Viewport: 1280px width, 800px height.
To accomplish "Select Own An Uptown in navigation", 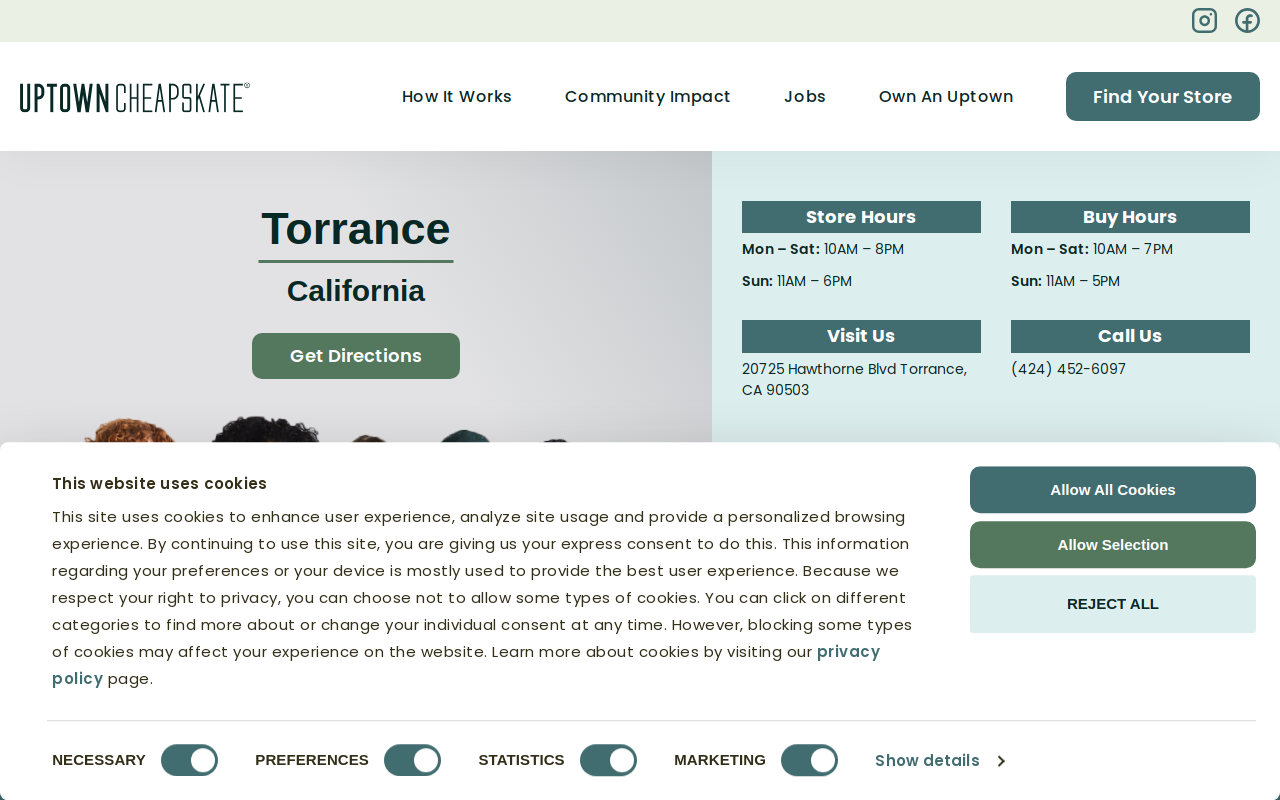I will click(x=946, y=96).
